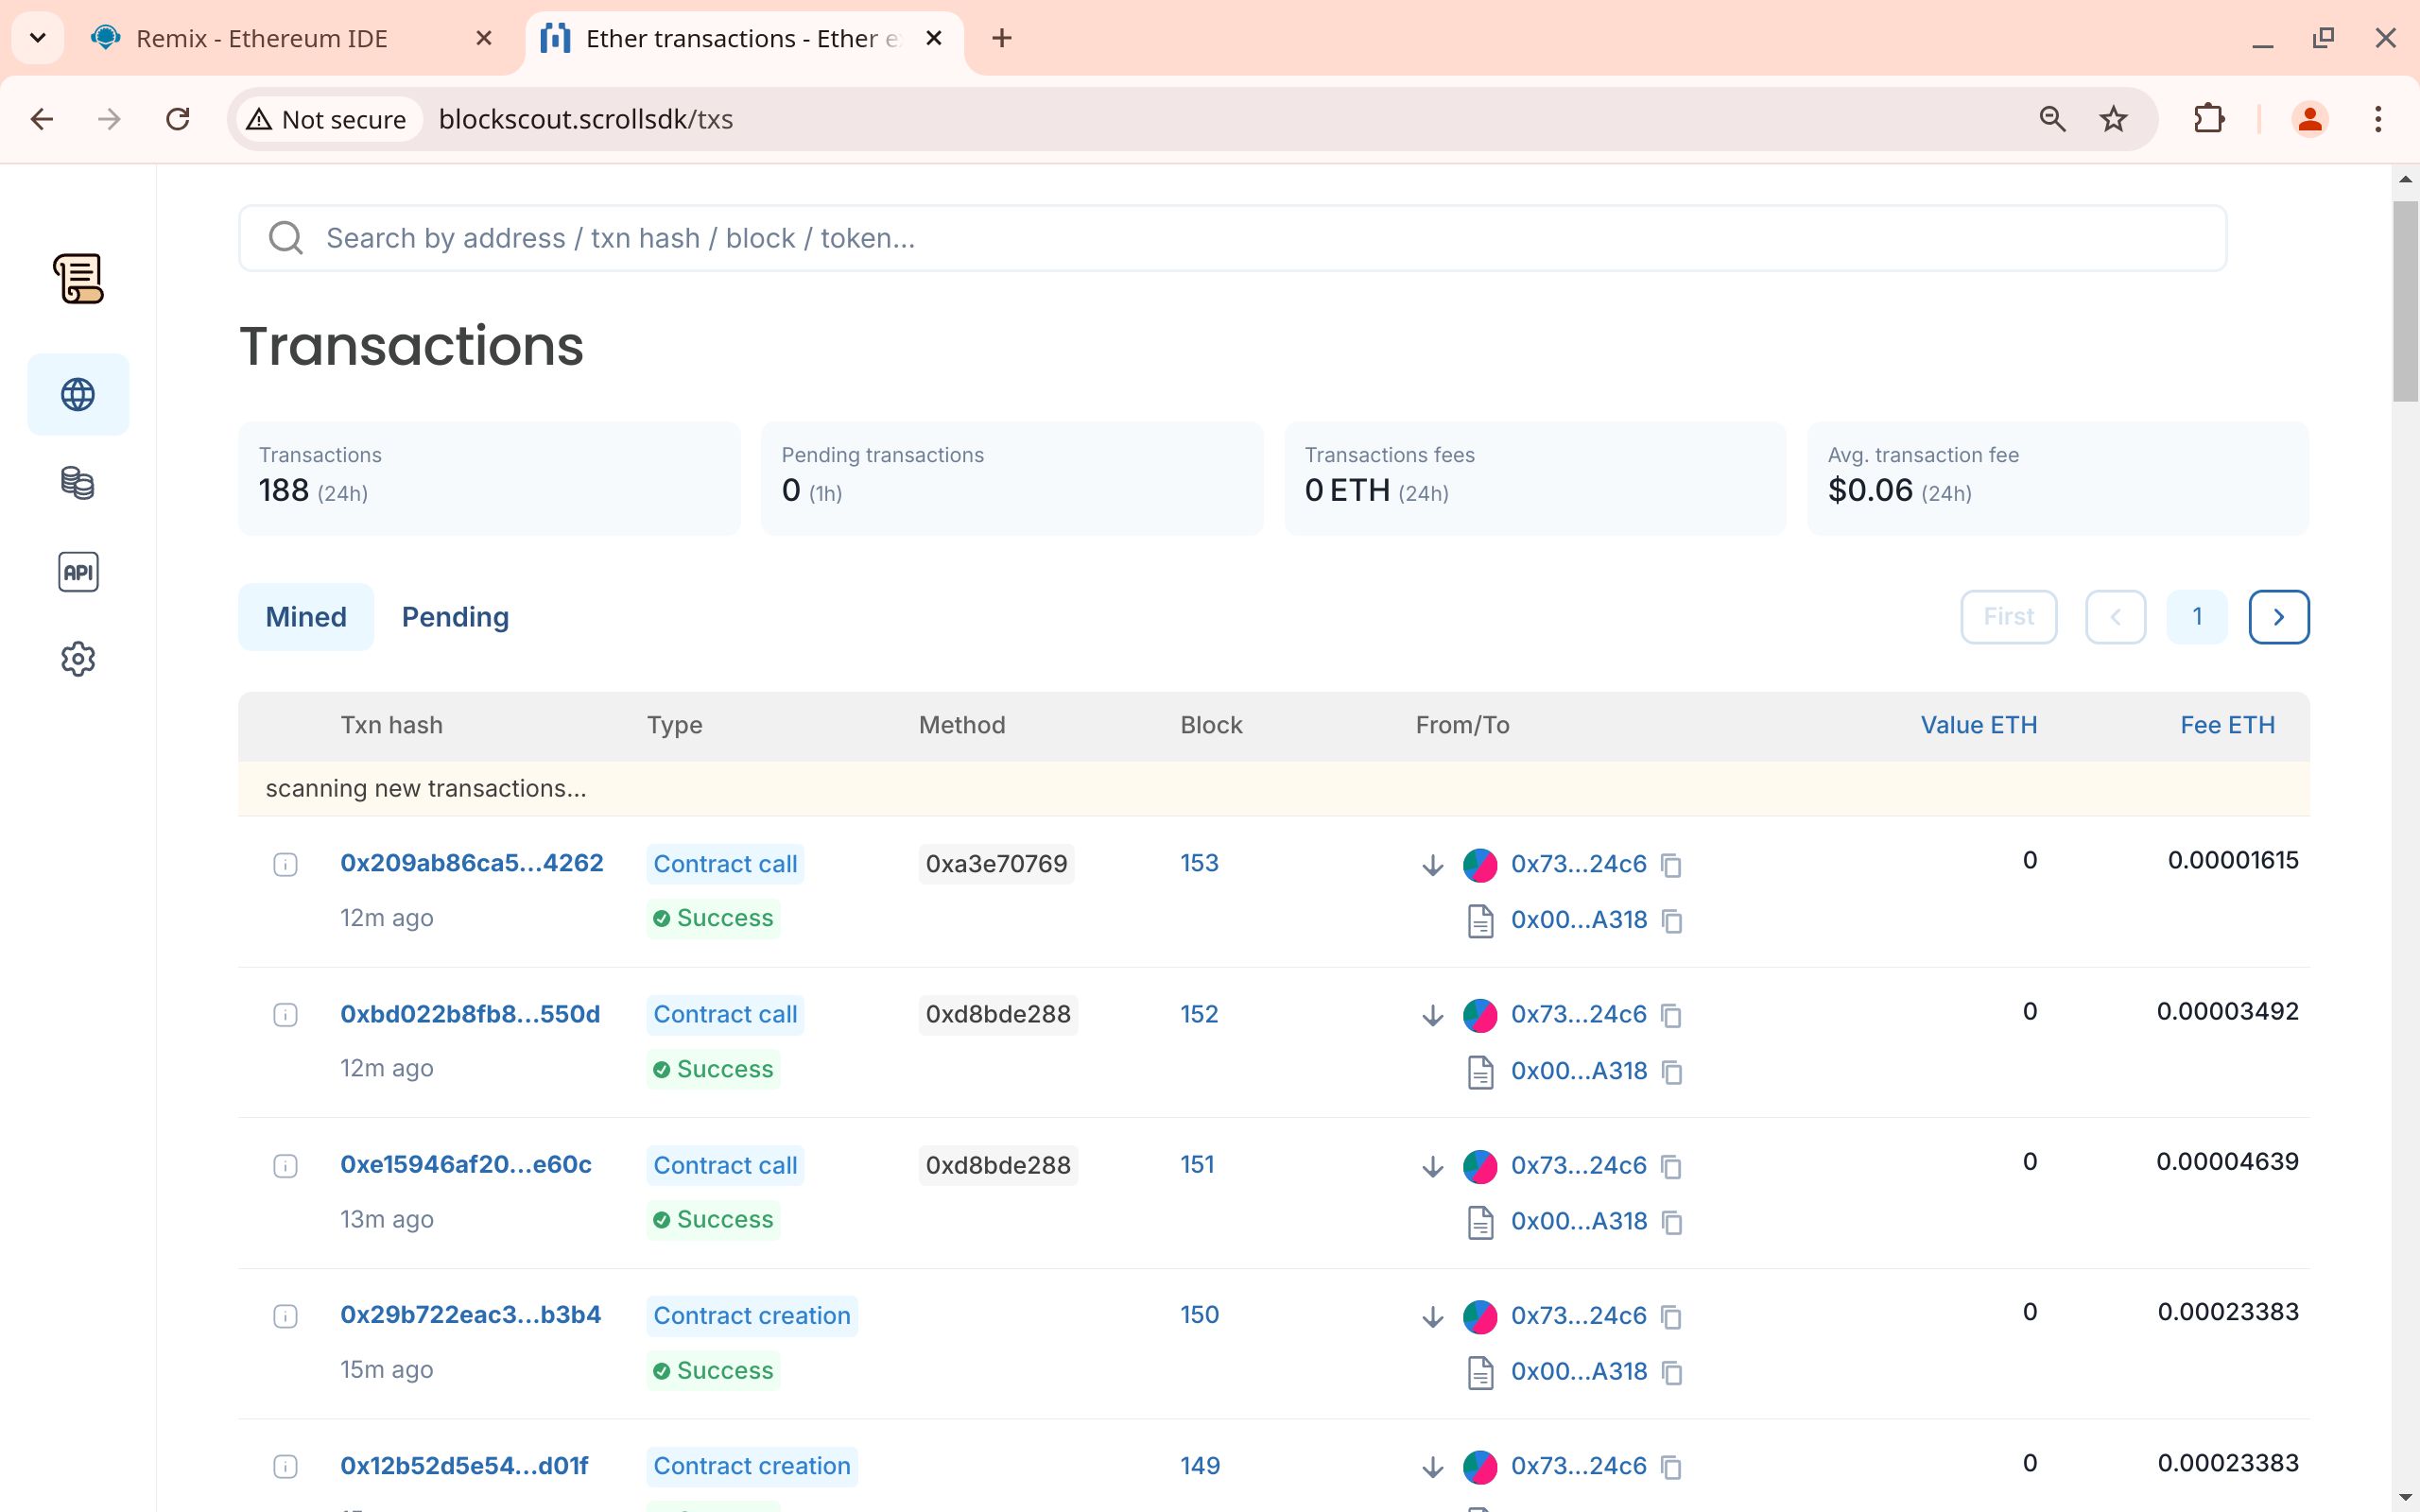Check the checkbox for transaction 0xe15946af20...e60c
2420x1512 pixels.
[x=284, y=1165]
